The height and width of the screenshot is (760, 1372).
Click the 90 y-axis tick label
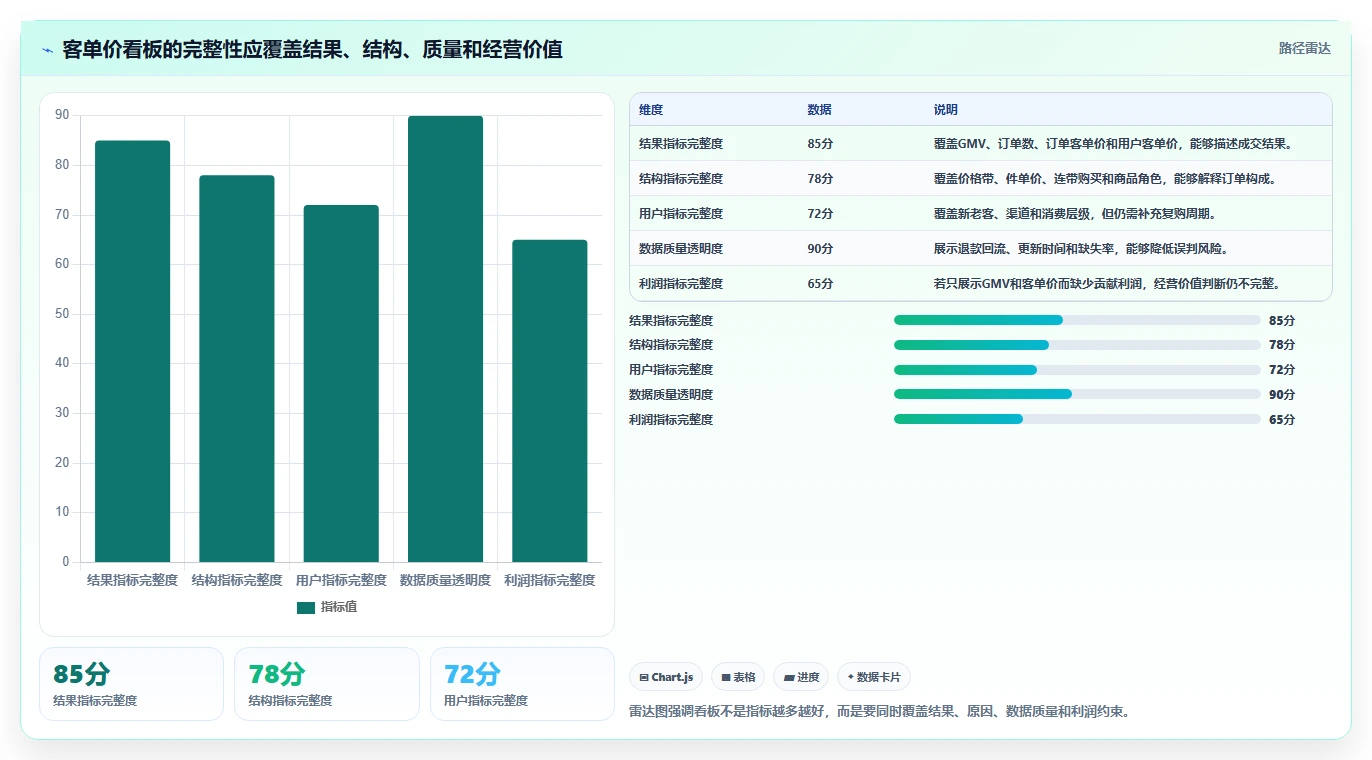(x=62, y=116)
